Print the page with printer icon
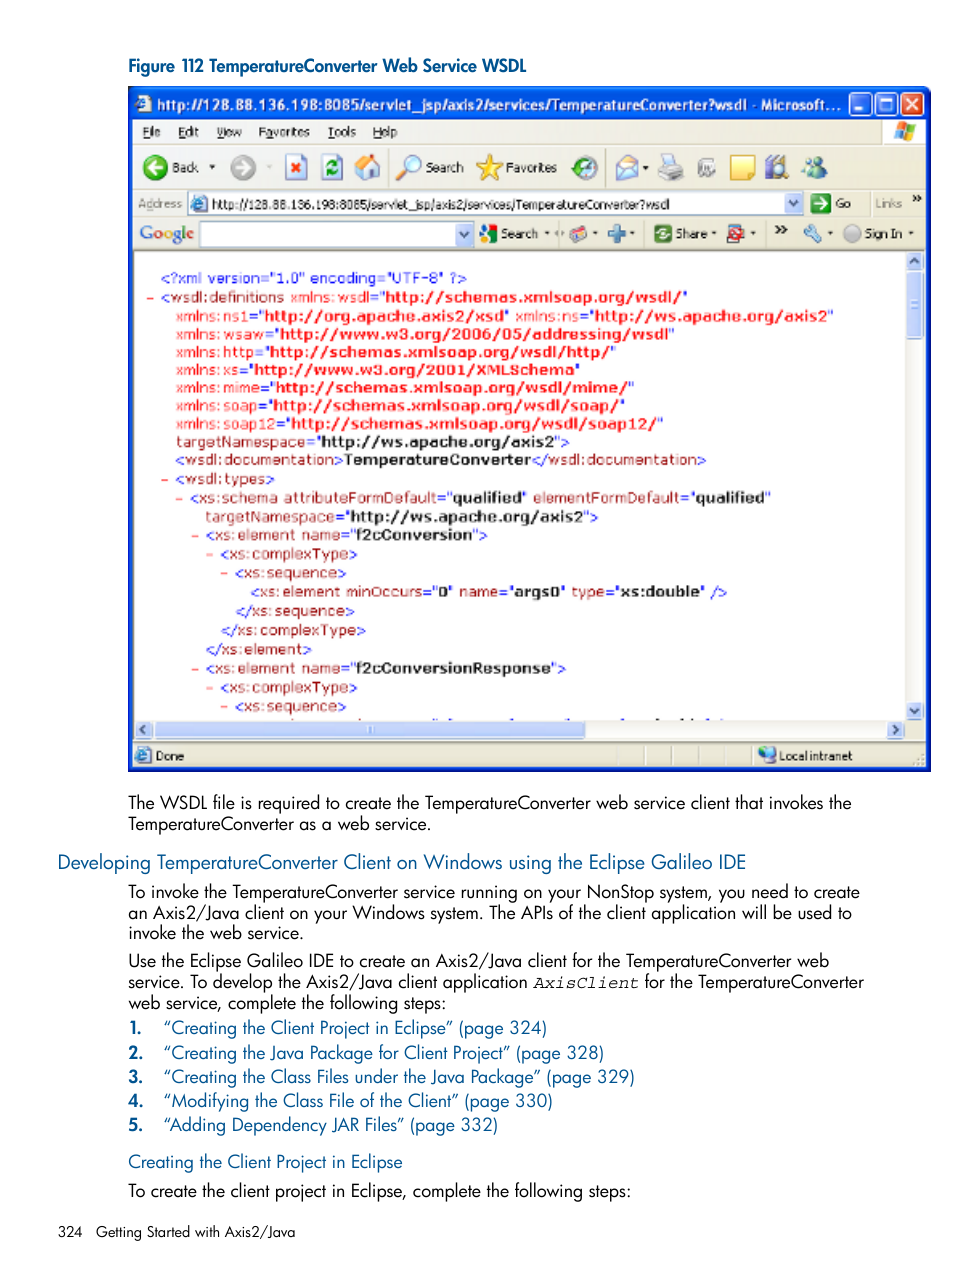Image resolution: width=954 pixels, height=1271 pixels. coord(671,168)
